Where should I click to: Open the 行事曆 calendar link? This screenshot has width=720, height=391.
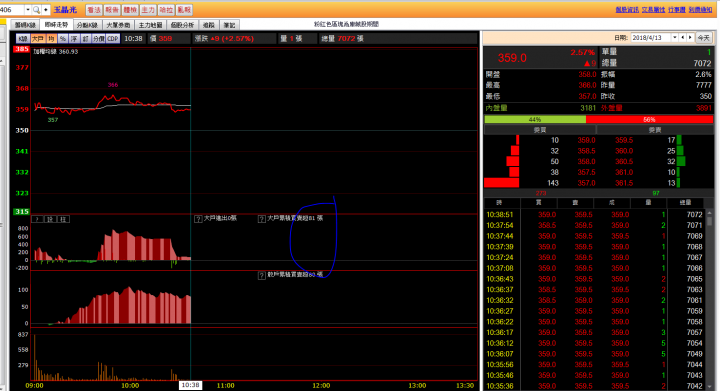pyautogui.click(x=676, y=10)
